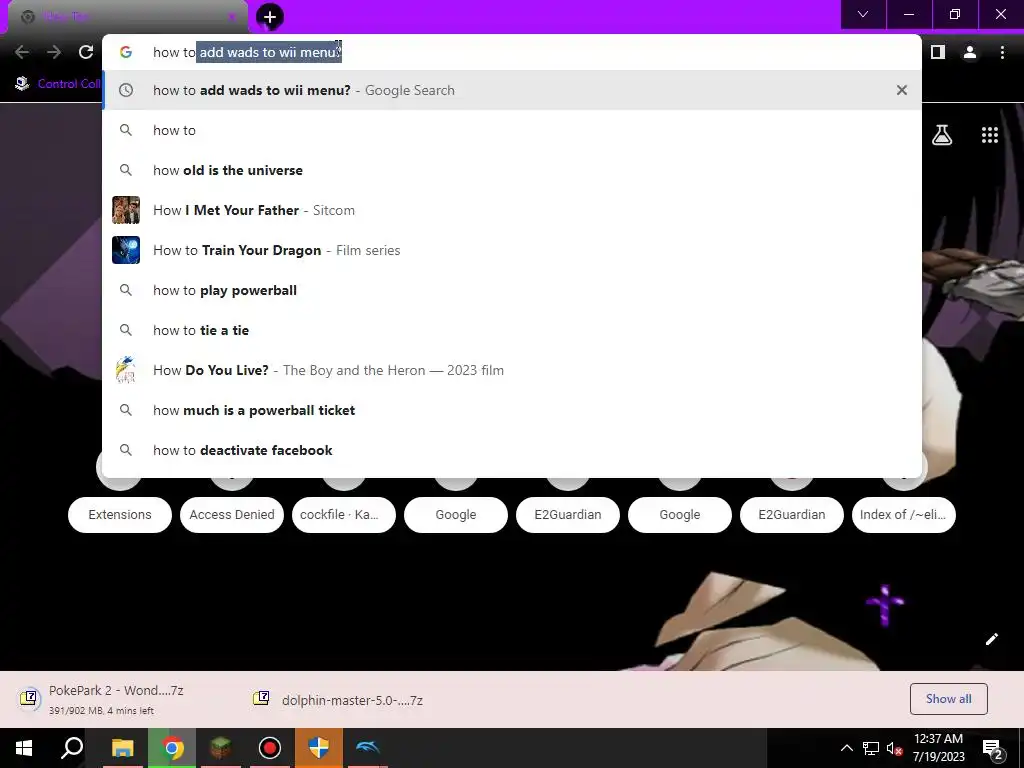Screen dimensions: 1024x768
Task: Open the Control Coll bookmark
Action: 57,84
